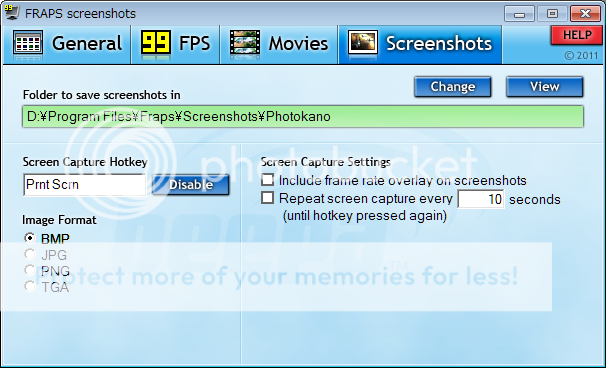Select BMP image format
Screen dimensions: 606x368
click(30, 238)
